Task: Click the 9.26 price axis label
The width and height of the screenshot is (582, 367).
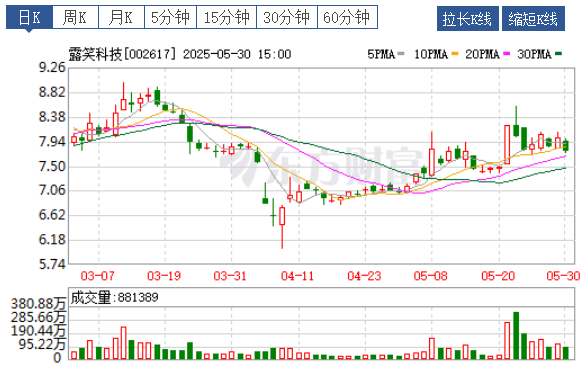Action: (52, 68)
